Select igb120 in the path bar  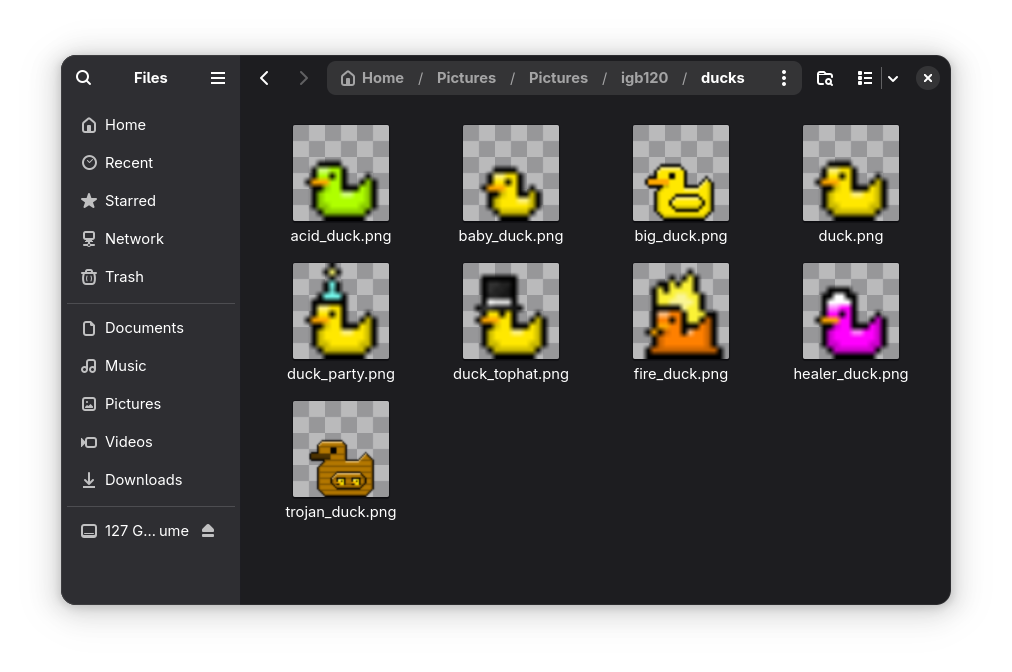(x=644, y=77)
